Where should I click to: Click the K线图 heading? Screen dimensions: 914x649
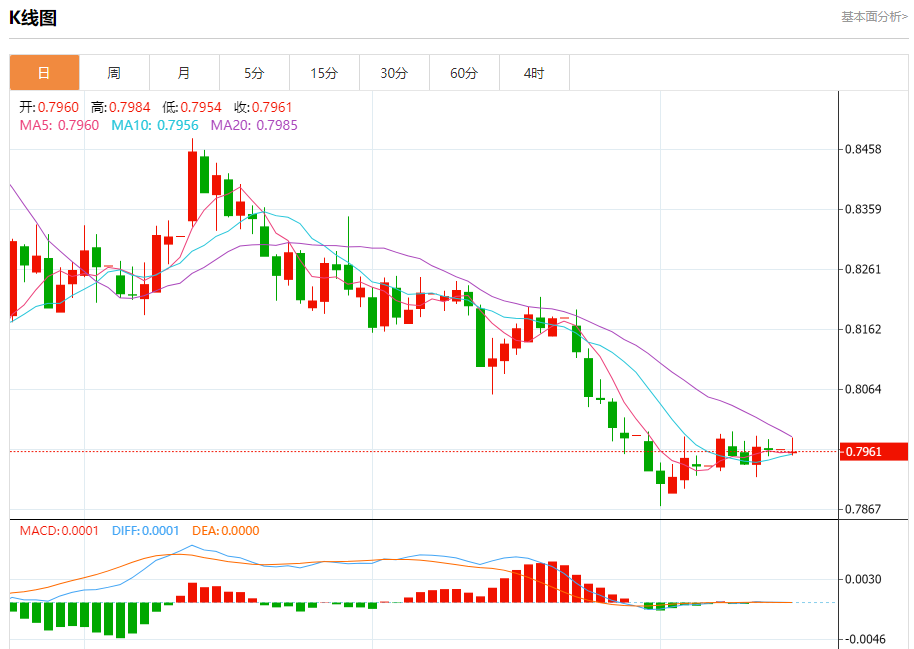[33, 18]
